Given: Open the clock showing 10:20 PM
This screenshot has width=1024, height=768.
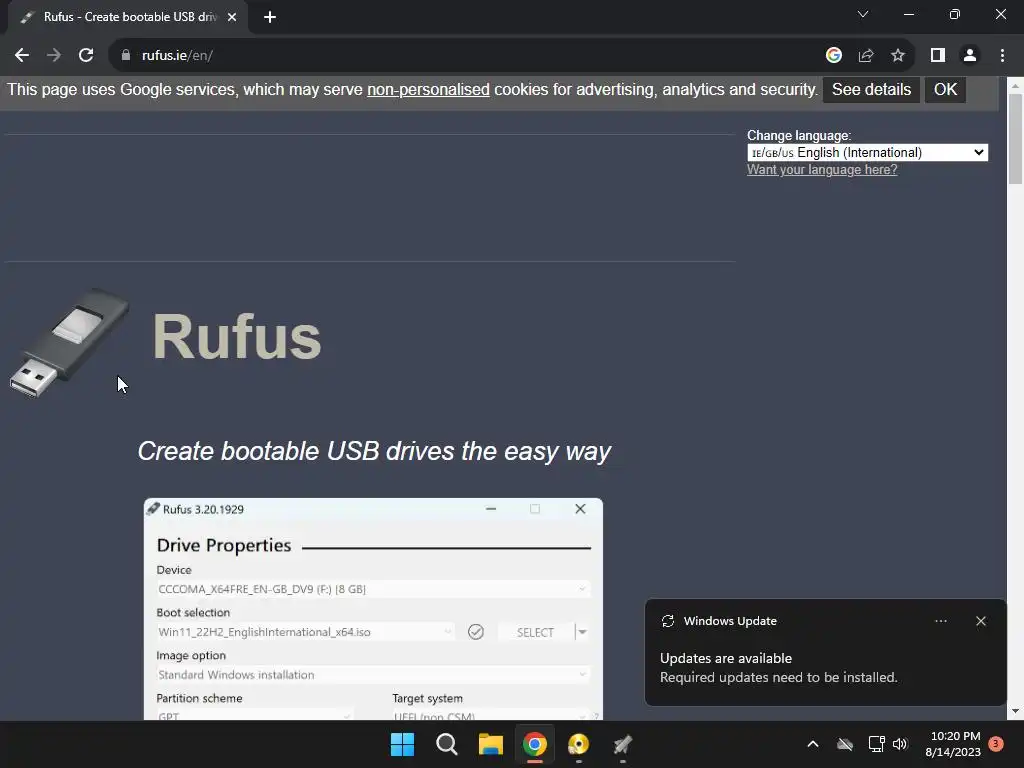Looking at the screenshot, I should [953, 744].
